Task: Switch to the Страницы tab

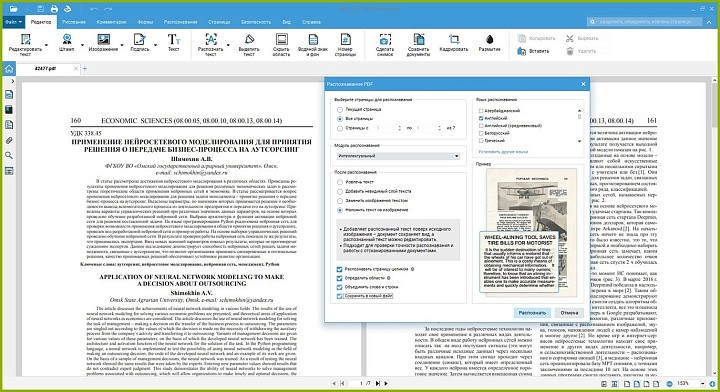Action: point(219,22)
